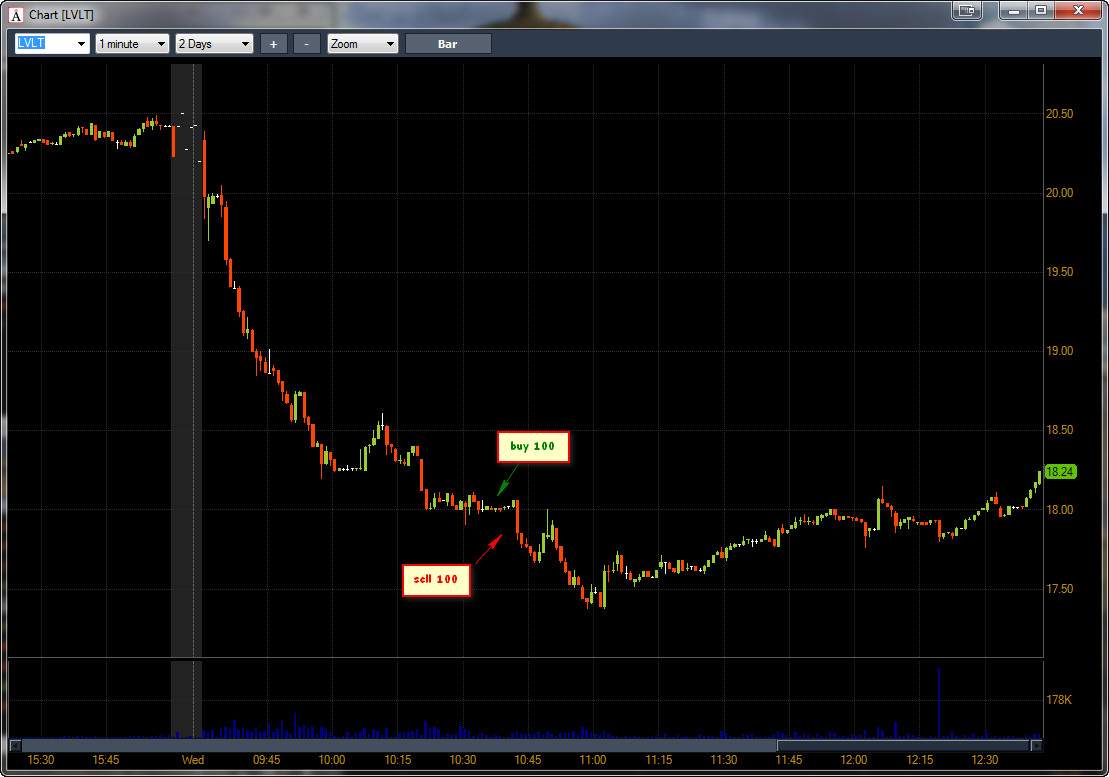Click the horizontal scrollbar thumb
The height and width of the screenshot is (777, 1109).
click(903, 745)
